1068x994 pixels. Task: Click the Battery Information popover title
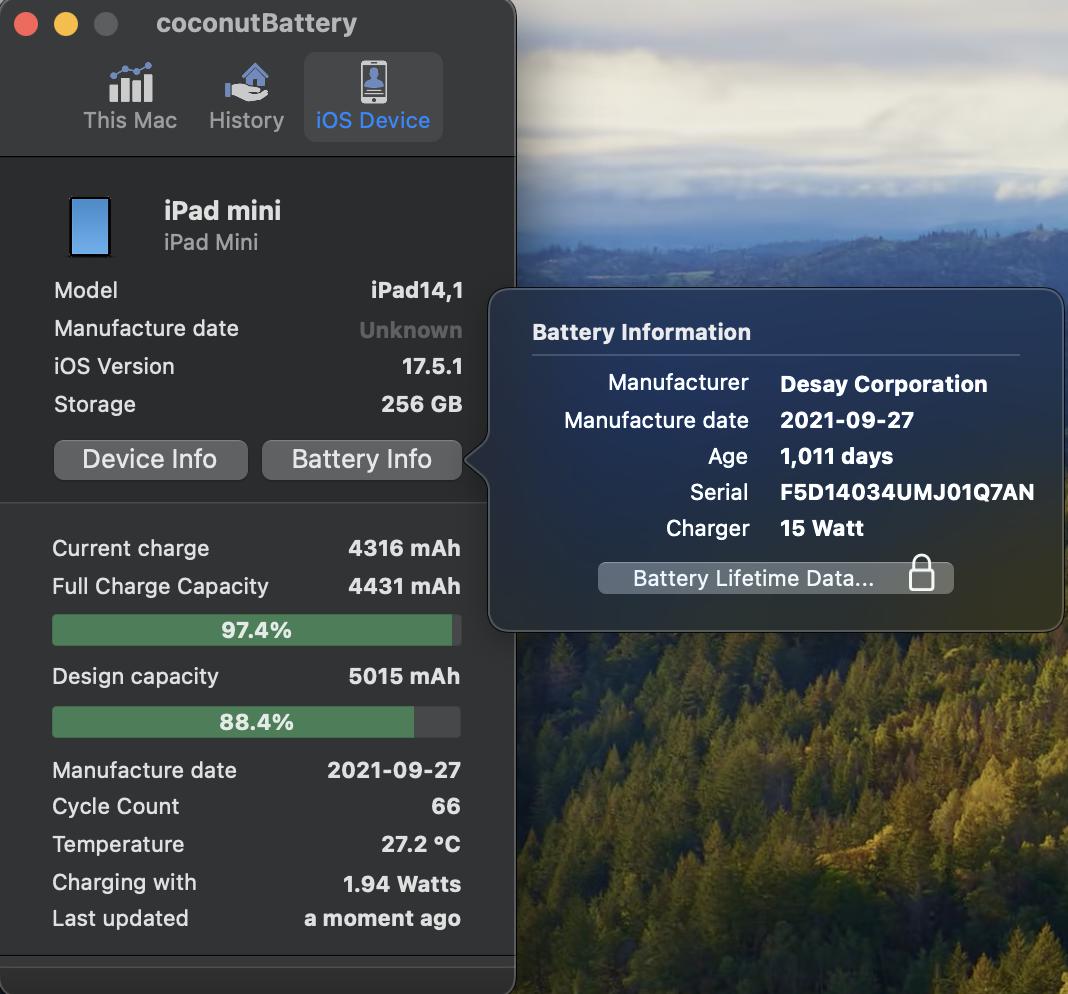642,332
